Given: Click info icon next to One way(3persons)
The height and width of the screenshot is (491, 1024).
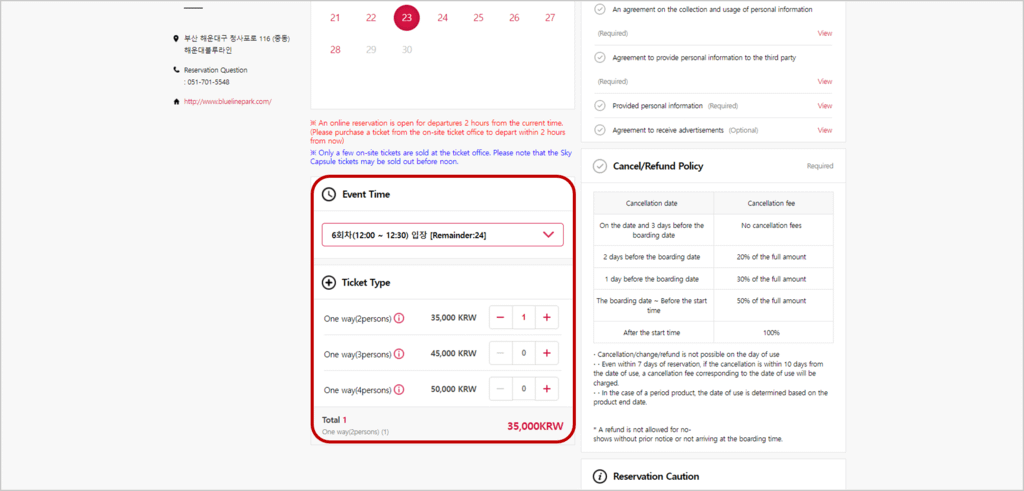Looking at the screenshot, I should [400, 354].
